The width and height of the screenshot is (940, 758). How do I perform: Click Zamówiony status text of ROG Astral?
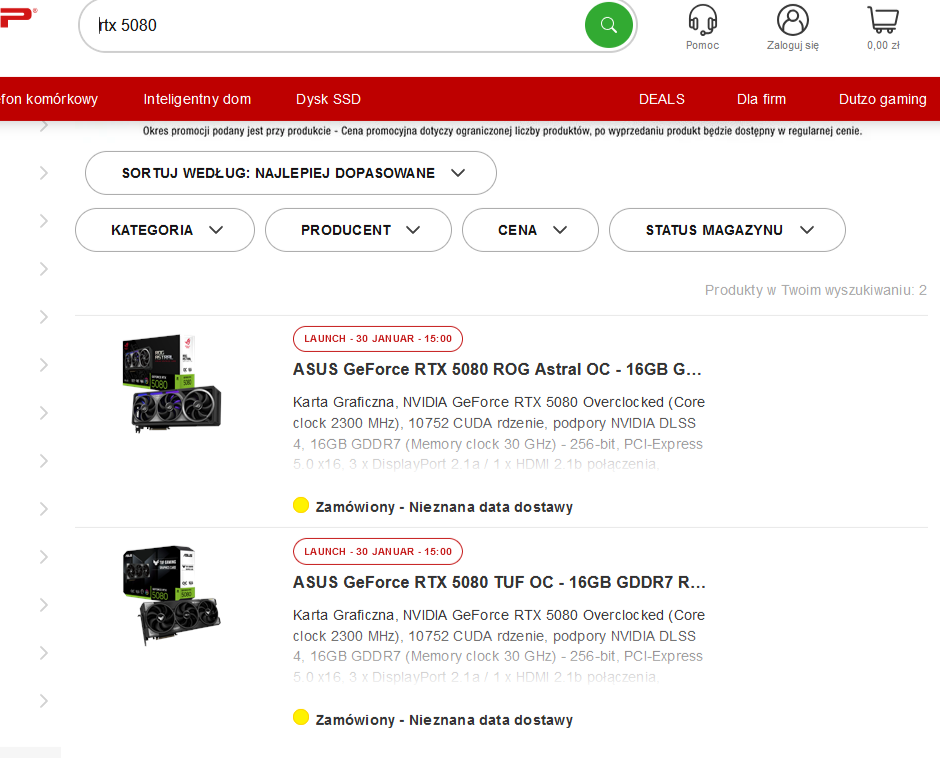coord(444,507)
